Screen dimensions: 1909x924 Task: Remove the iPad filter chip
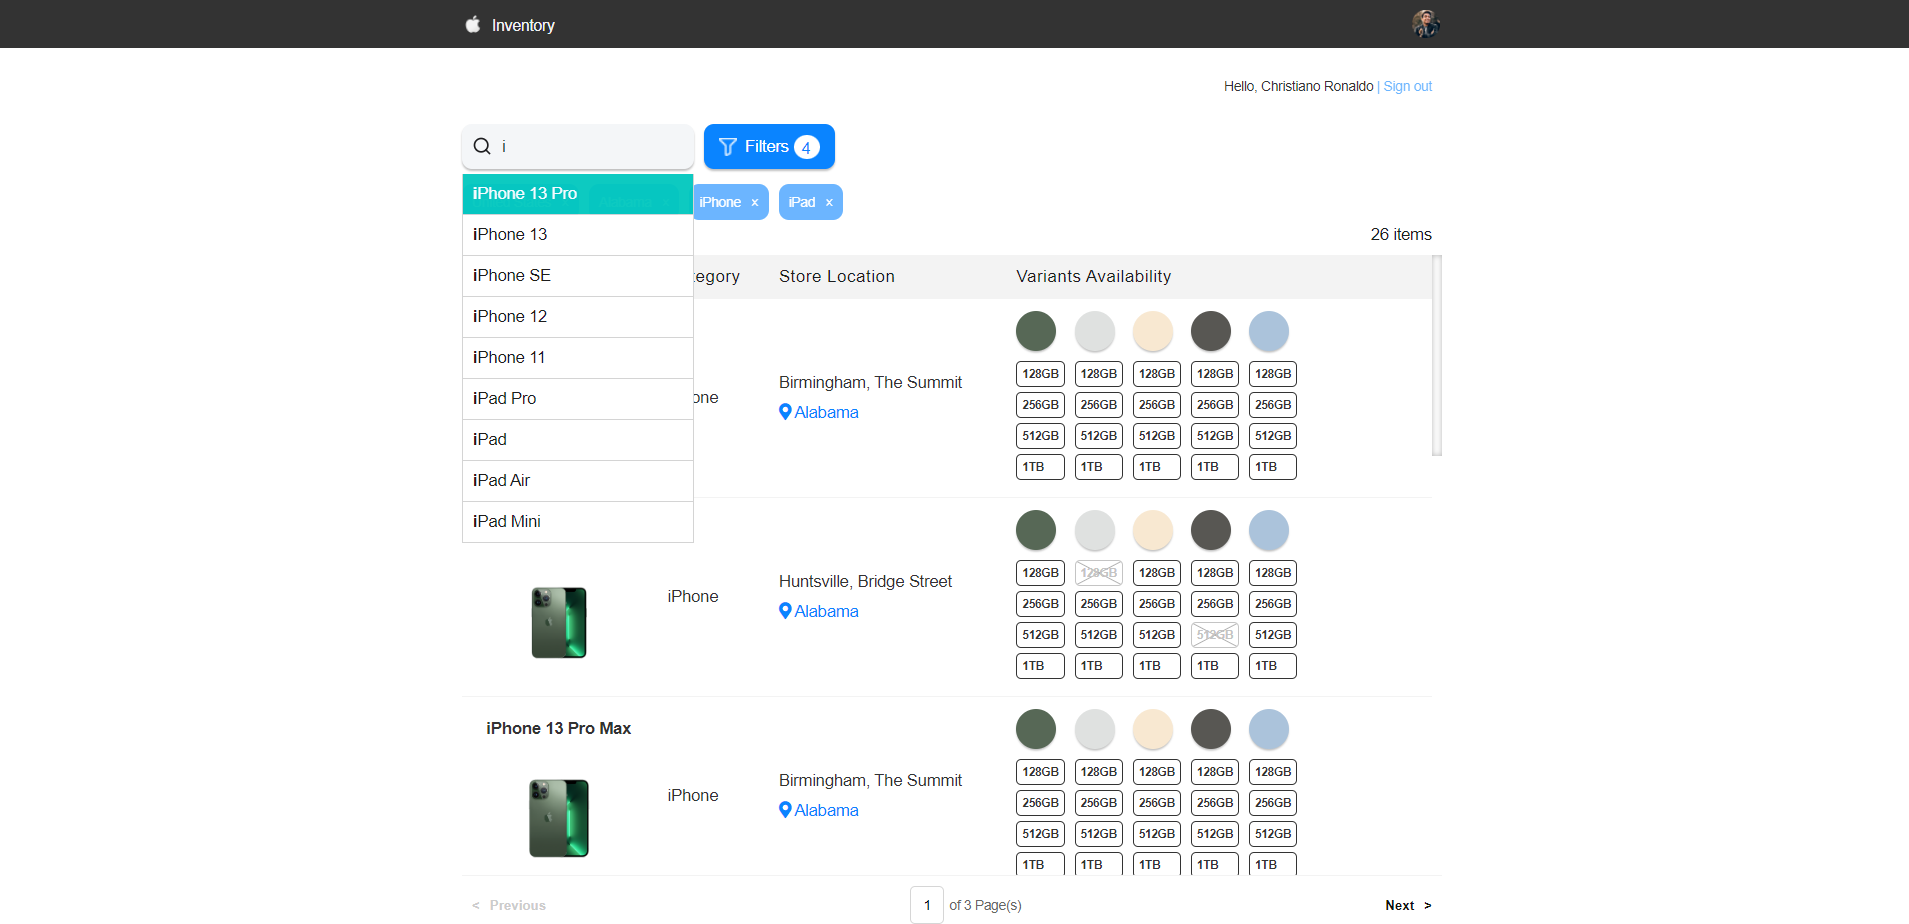829,203
